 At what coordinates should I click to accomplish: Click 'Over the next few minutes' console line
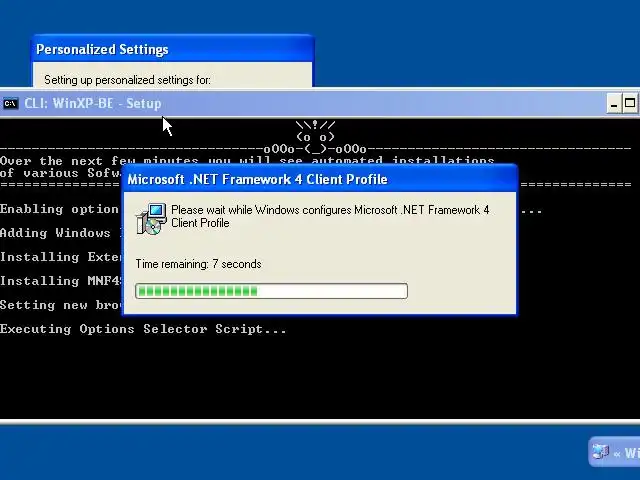pos(247,160)
